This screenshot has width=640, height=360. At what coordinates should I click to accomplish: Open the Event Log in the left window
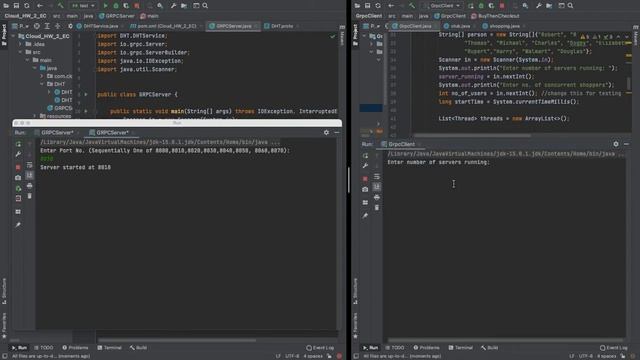coord(320,348)
